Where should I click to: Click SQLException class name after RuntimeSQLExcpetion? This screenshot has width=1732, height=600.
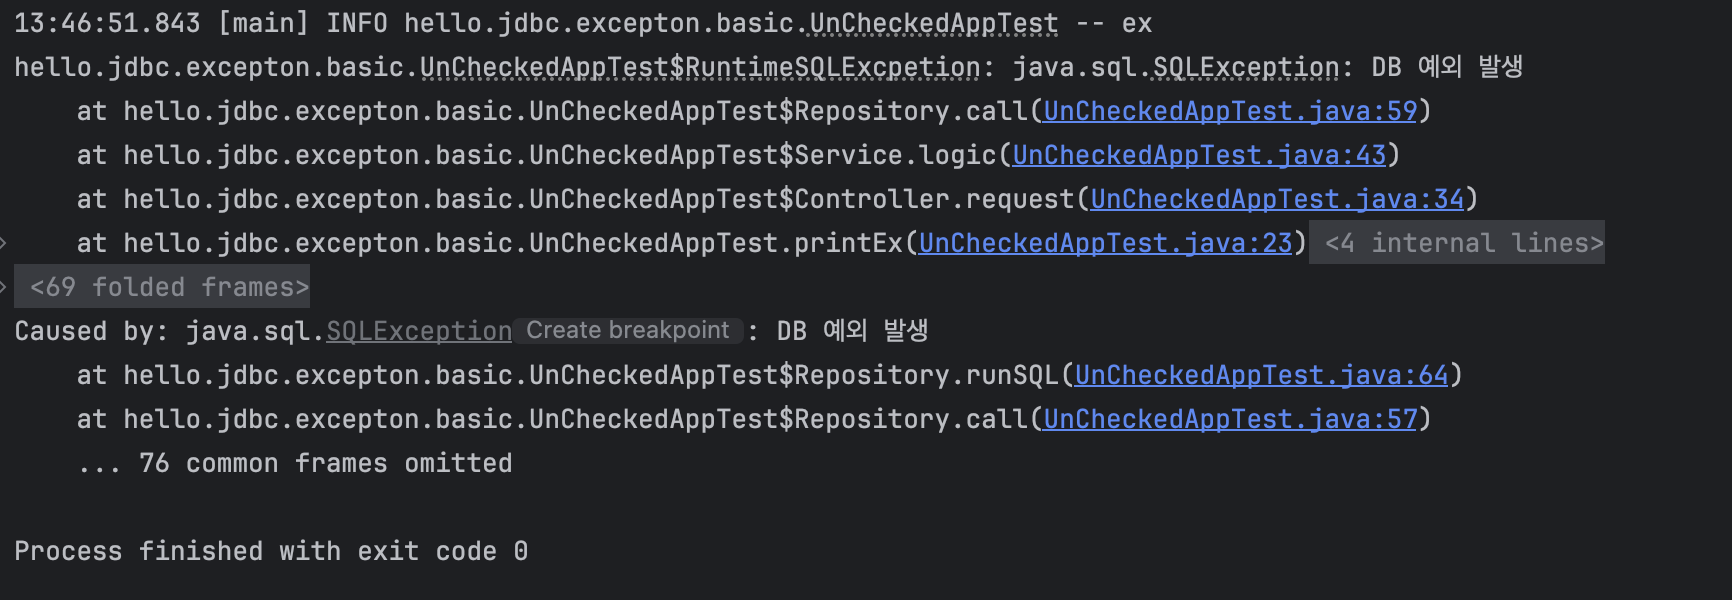pyautogui.click(x=1245, y=67)
